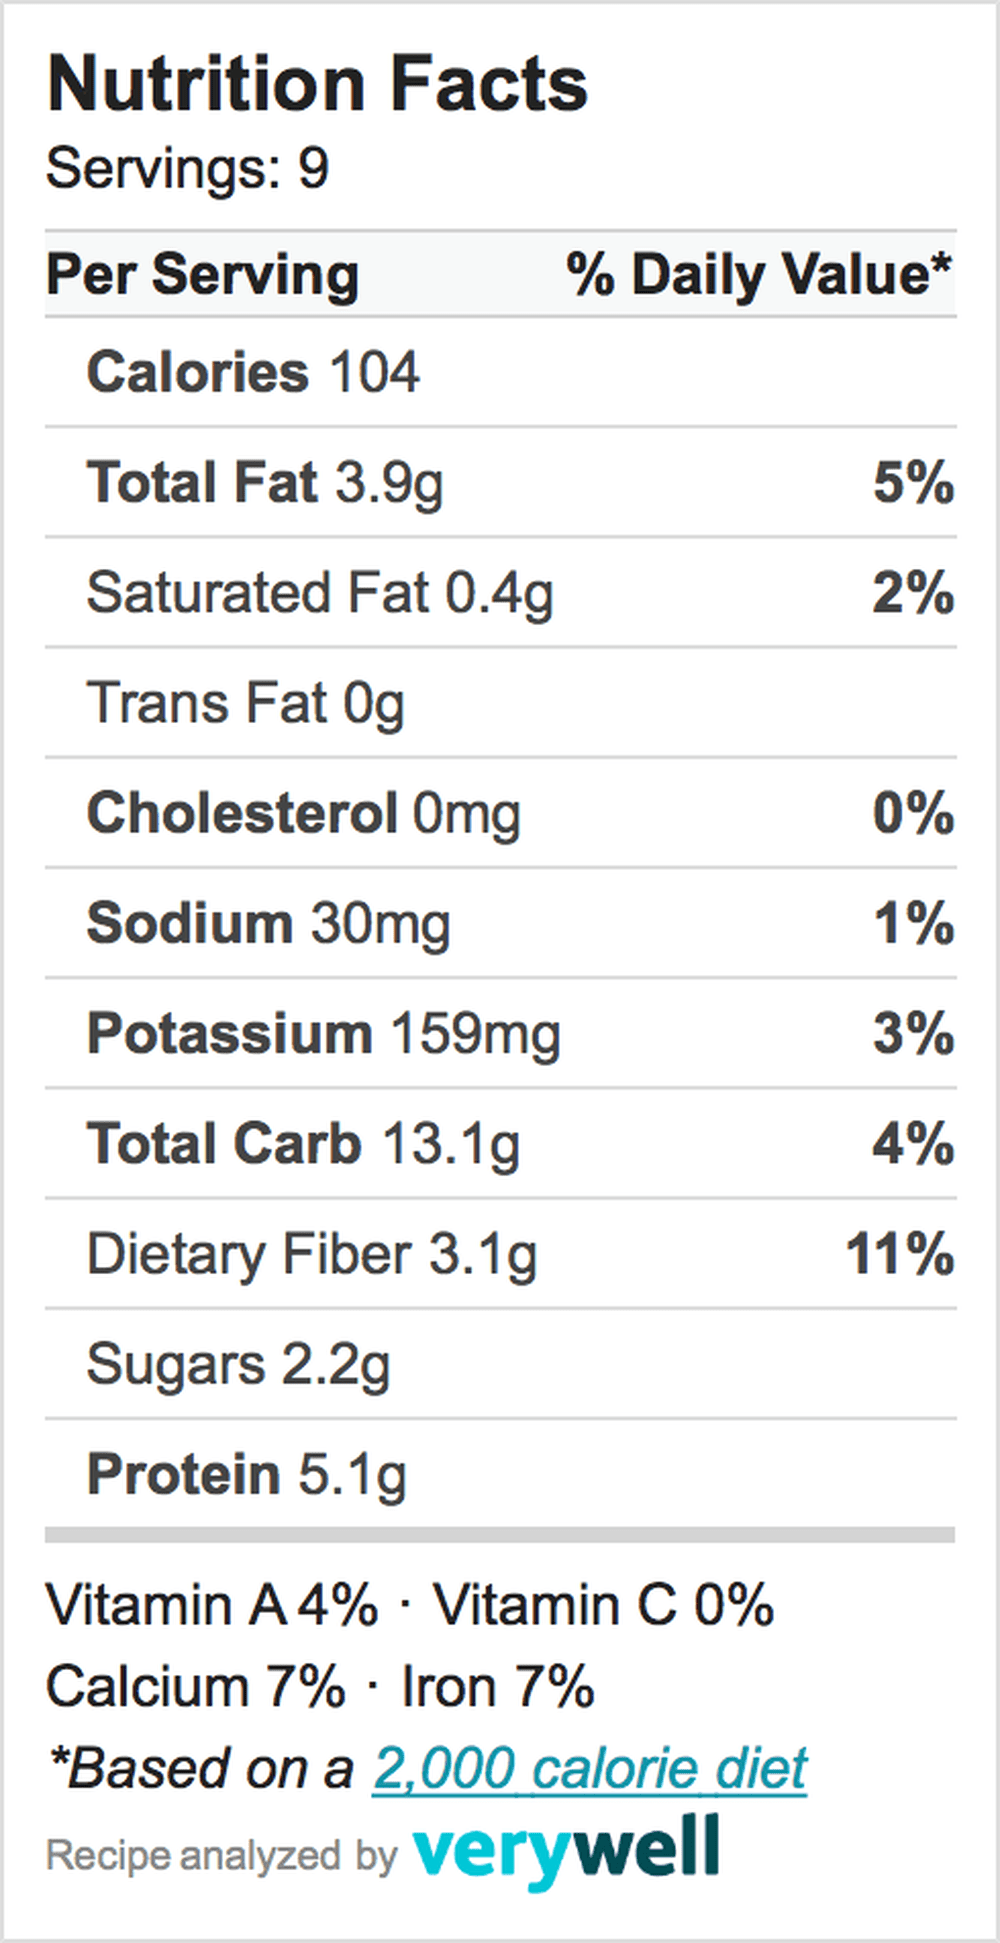Select the Saturated Fat 0.4g row
Screen dimensions: 1000x1943
tap(500, 592)
